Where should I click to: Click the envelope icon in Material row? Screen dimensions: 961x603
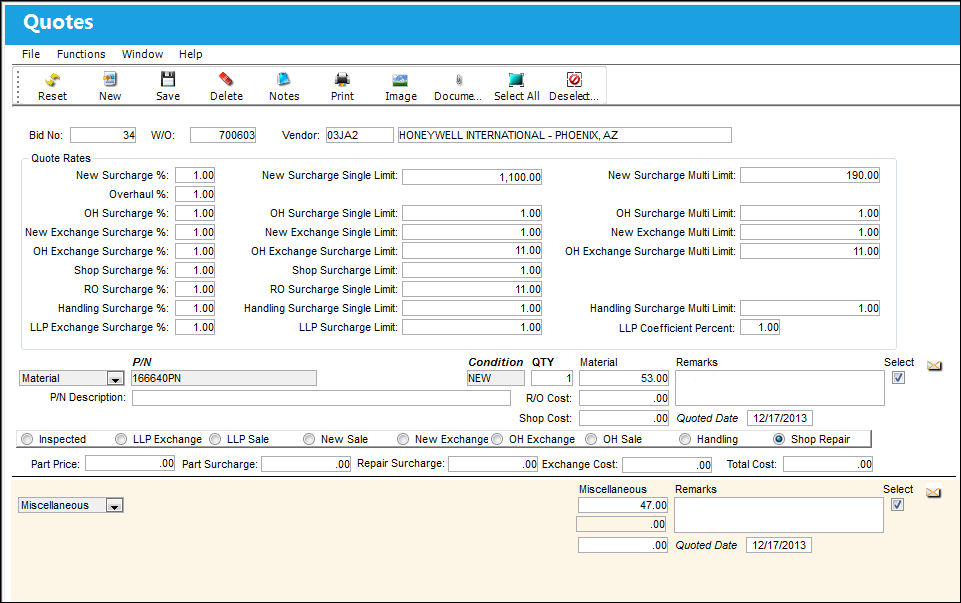pyautogui.click(x=934, y=366)
